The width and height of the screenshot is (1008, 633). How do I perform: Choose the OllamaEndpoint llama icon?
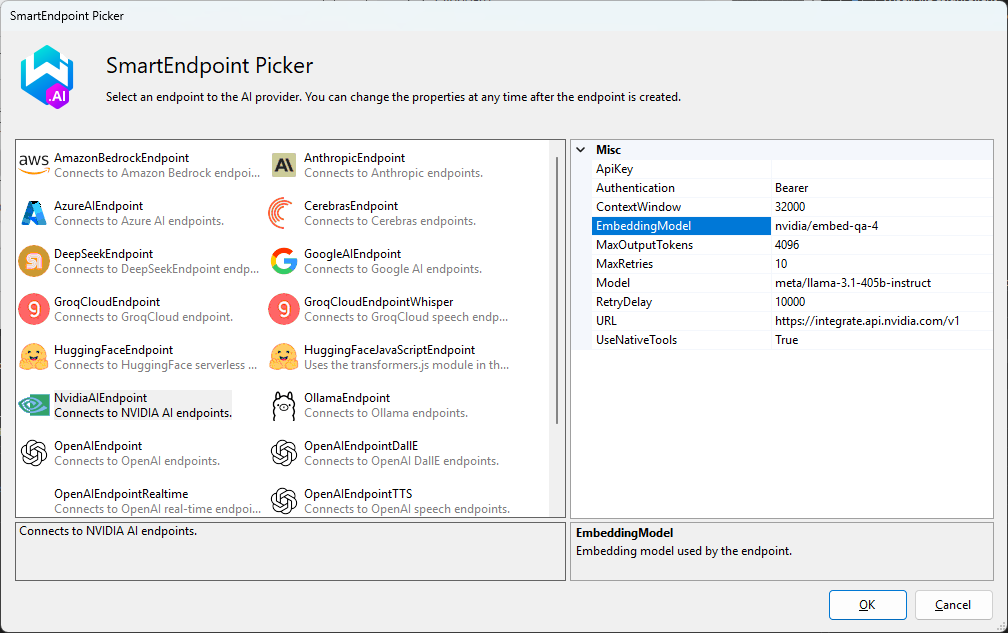(284, 406)
